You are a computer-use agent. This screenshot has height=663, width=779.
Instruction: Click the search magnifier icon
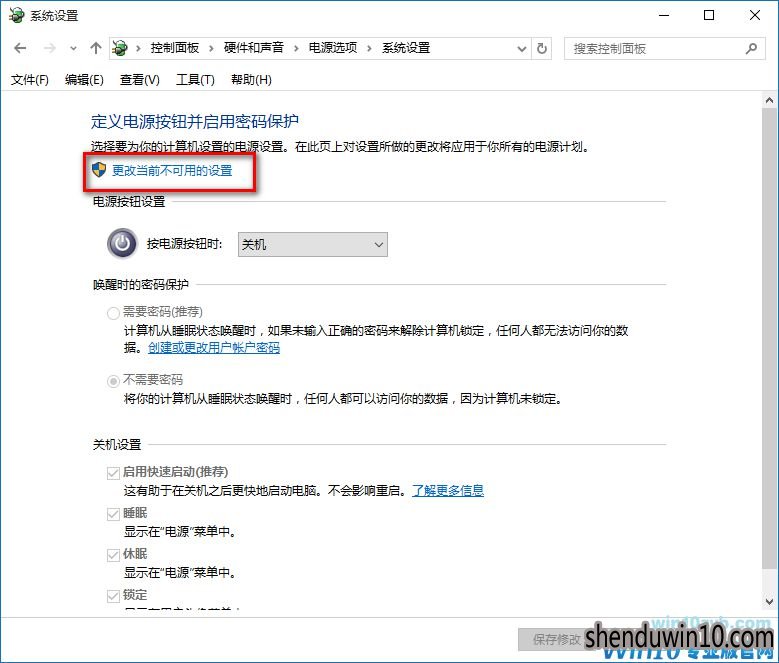(x=751, y=49)
